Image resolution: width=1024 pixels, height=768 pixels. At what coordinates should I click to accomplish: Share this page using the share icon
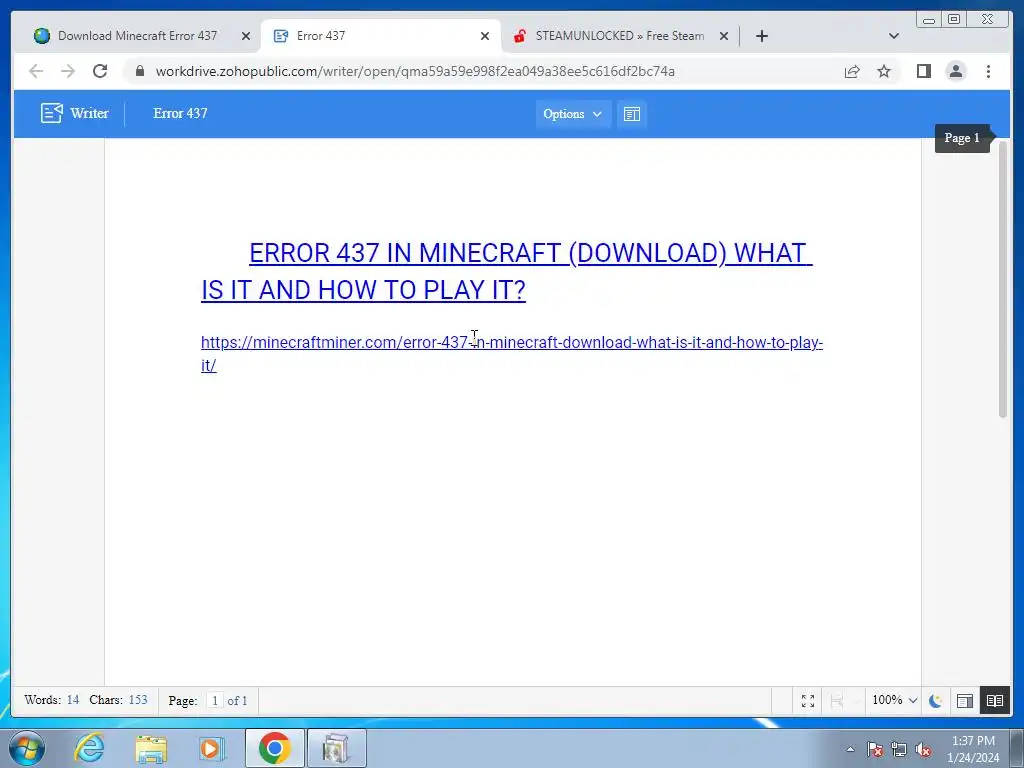[852, 71]
